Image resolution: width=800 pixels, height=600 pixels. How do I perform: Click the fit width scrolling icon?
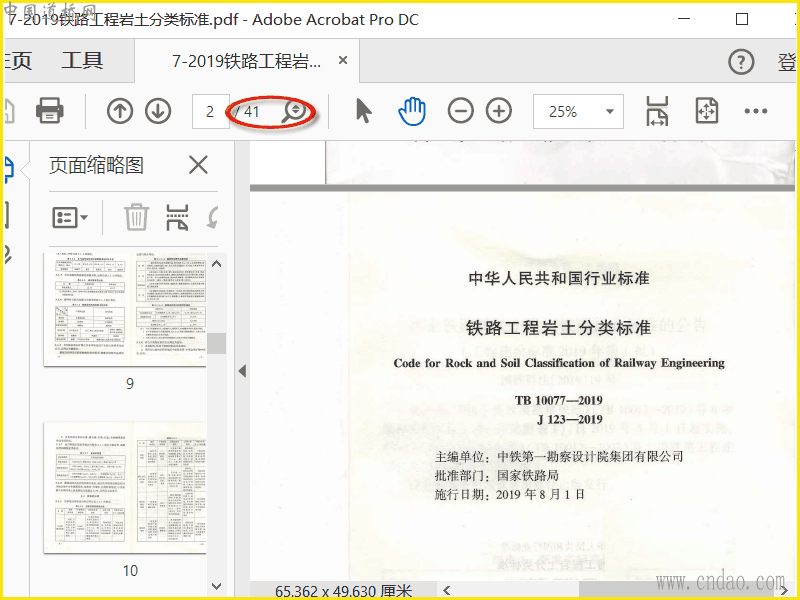(x=657, y=111)
